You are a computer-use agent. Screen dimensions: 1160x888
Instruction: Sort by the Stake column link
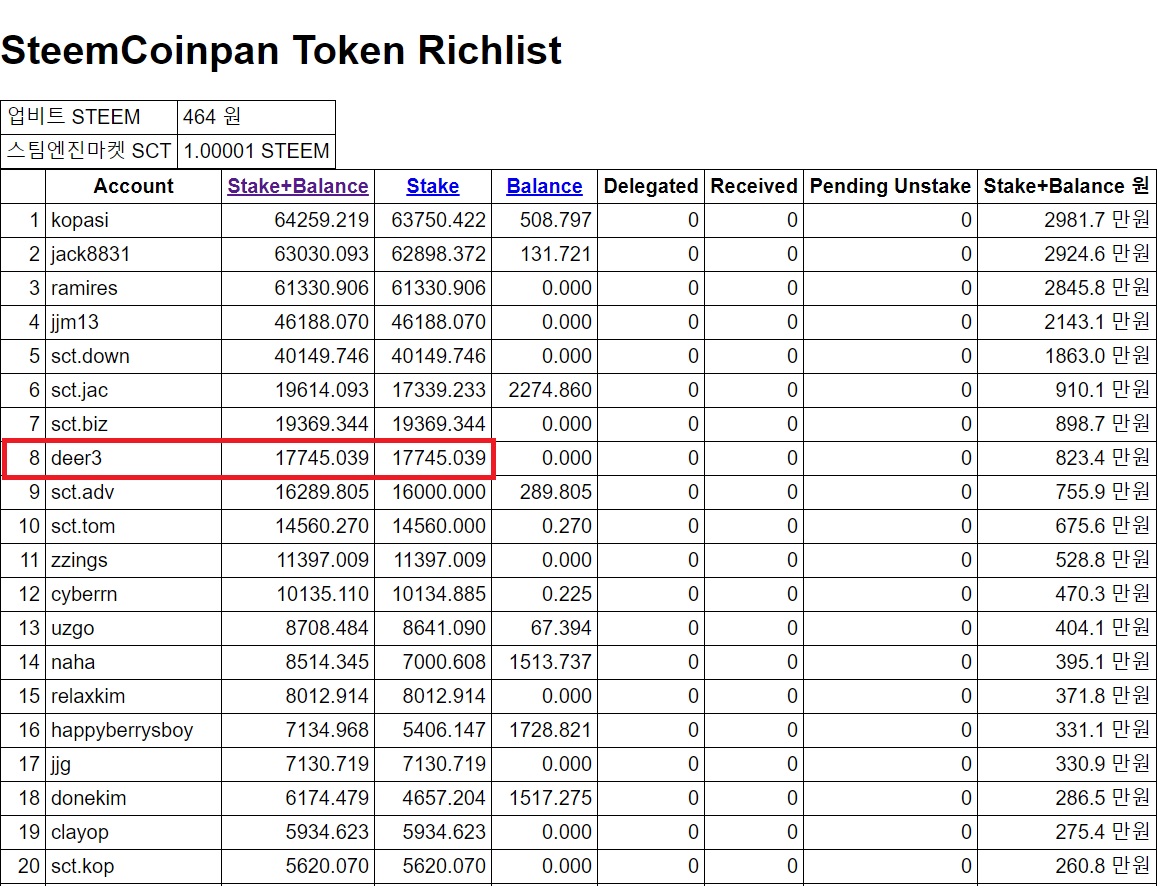433,186
